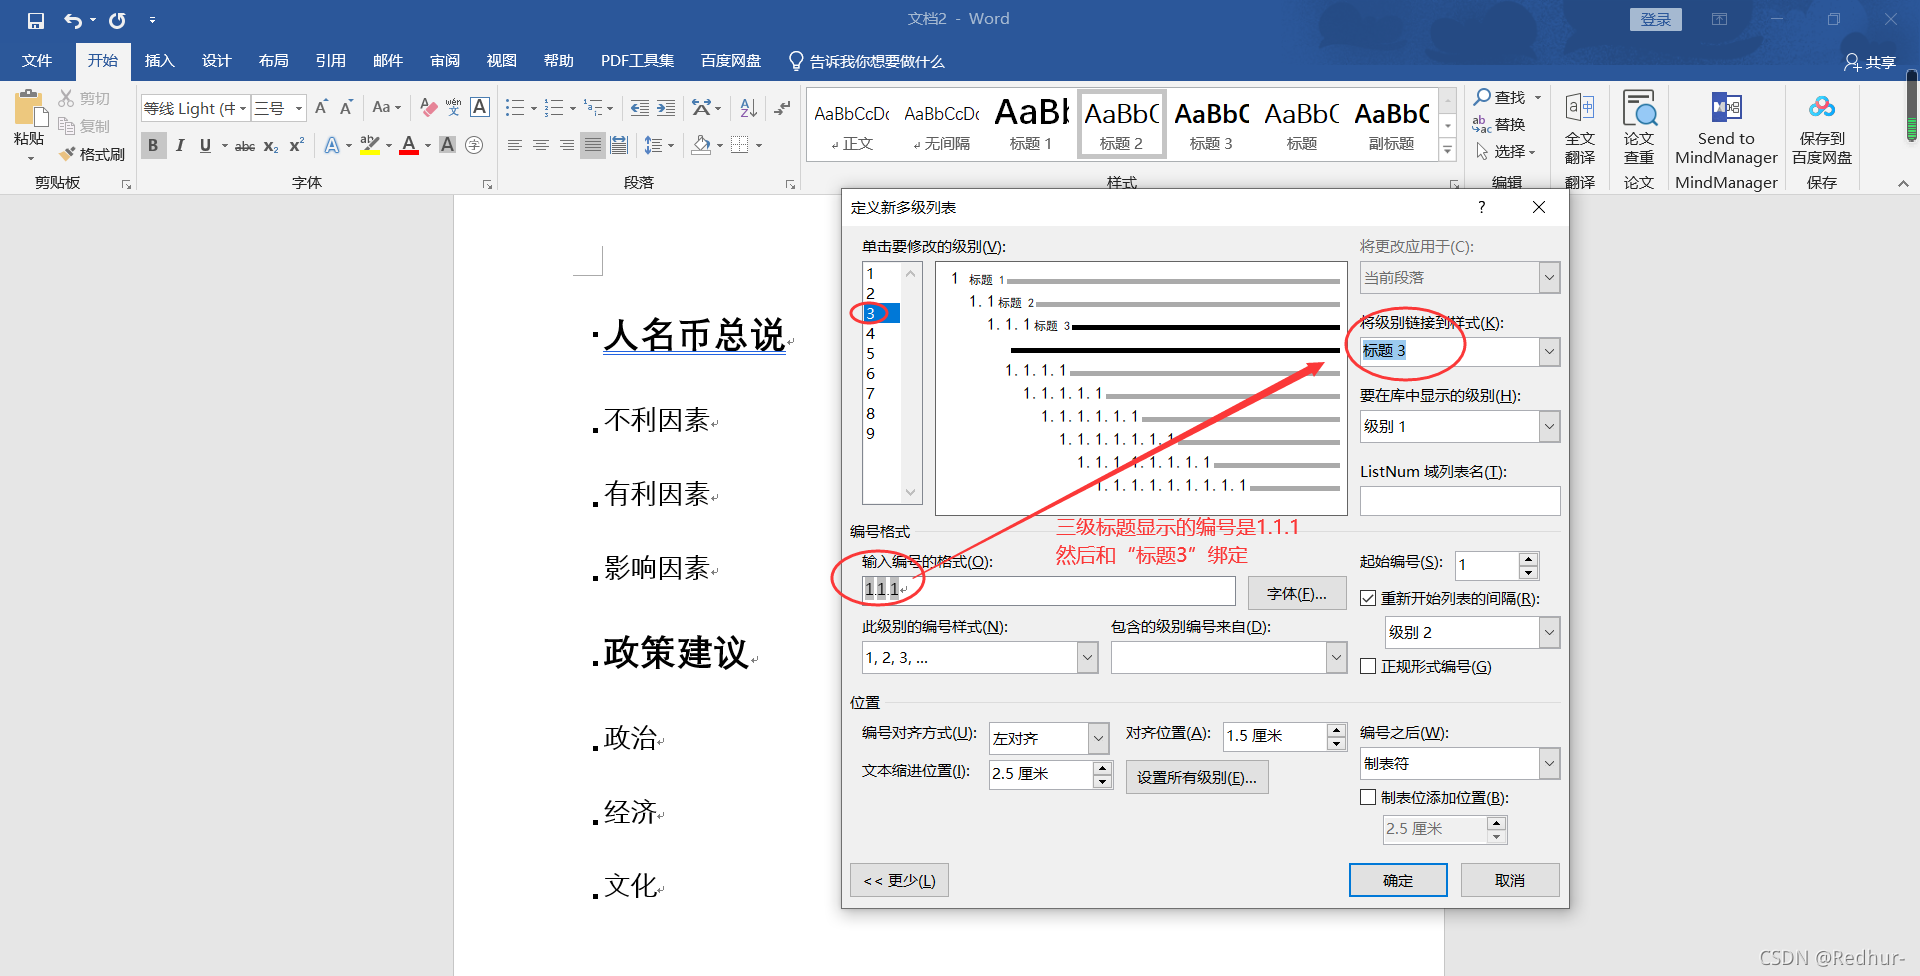Enable 正规形式编号 checkbox
1920x976 pixels.
click(1368, 666)
